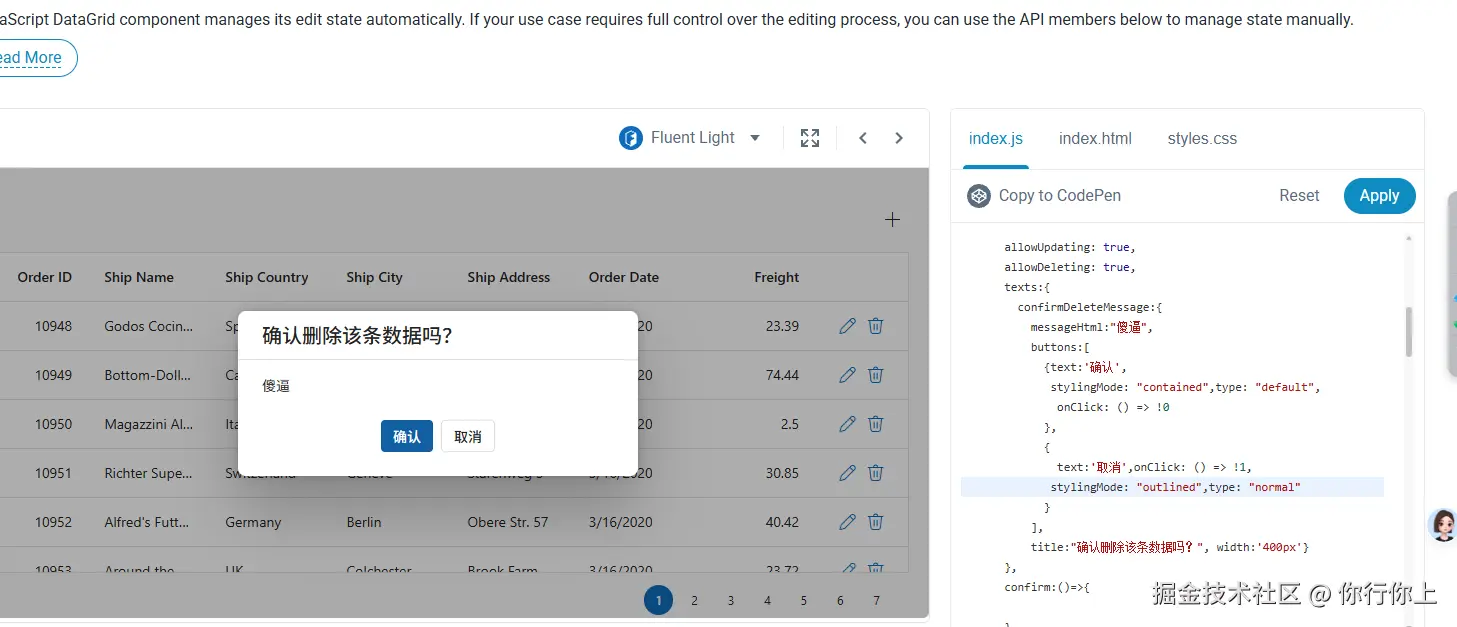This screenshot has width=1457, height=627.
Task: Click the pencil icon for order 10951
Action: click(847, 473)
